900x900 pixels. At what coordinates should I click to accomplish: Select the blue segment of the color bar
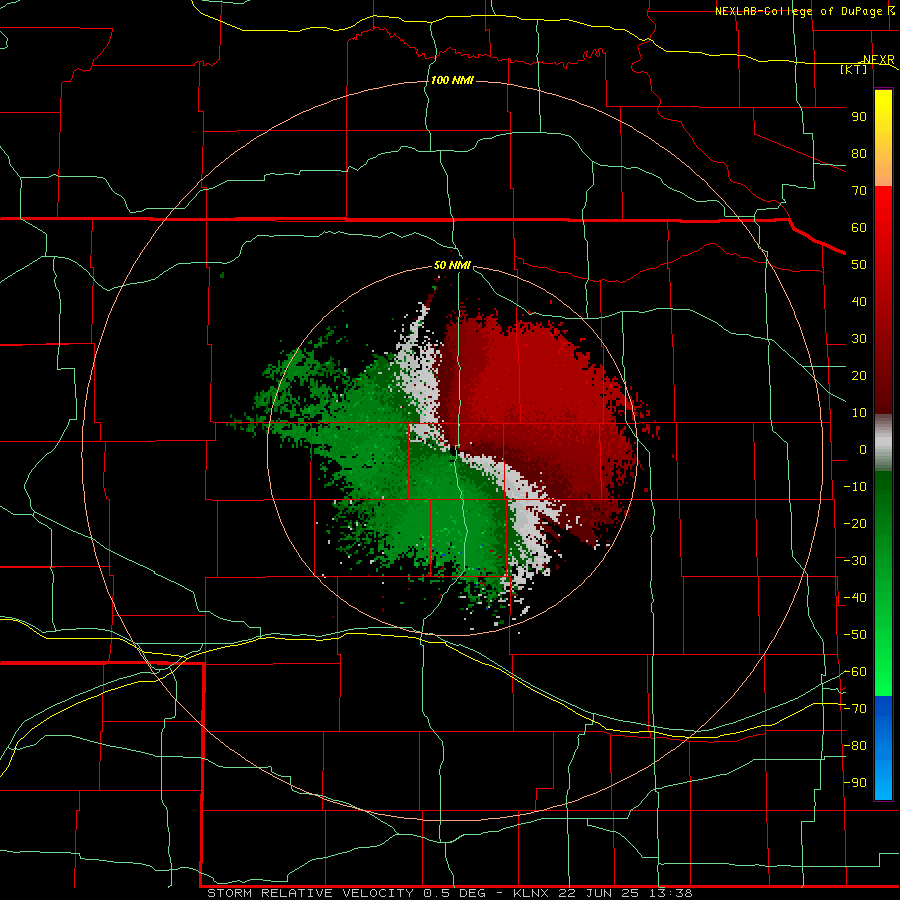pyautogui.click(x=883, y=748)
